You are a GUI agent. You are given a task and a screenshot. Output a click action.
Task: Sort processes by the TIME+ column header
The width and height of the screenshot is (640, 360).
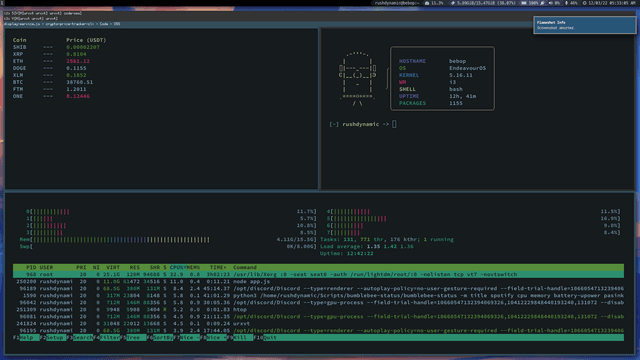pos(218,267)
